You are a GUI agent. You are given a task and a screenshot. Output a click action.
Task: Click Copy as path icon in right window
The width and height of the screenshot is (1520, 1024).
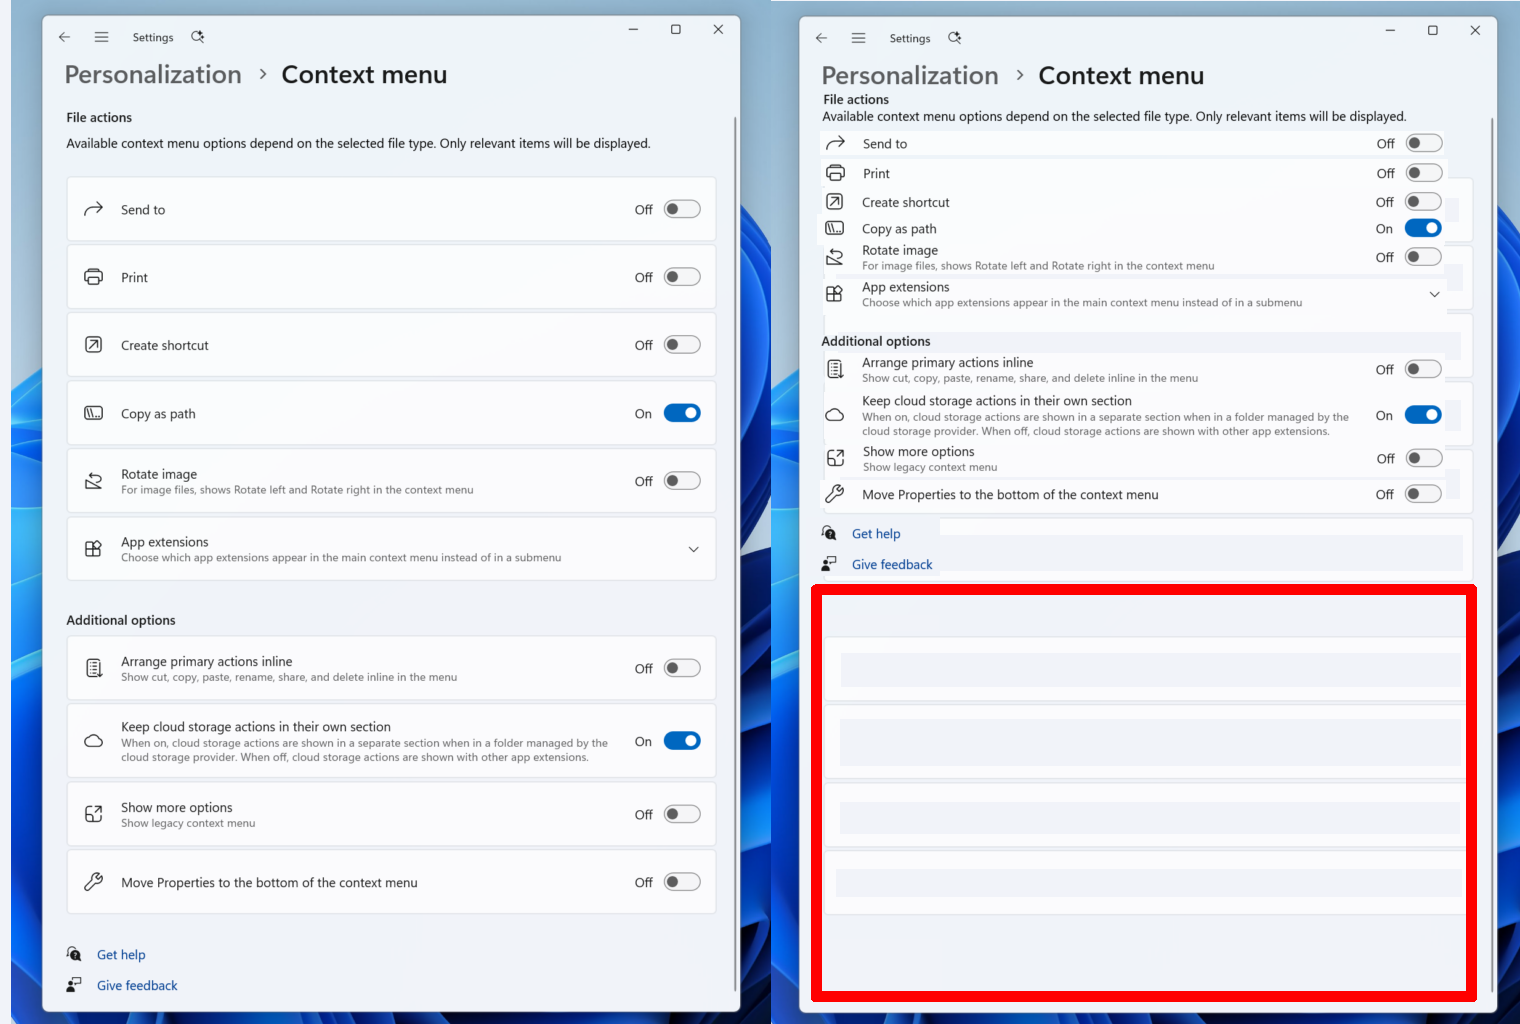coord(834,228)
